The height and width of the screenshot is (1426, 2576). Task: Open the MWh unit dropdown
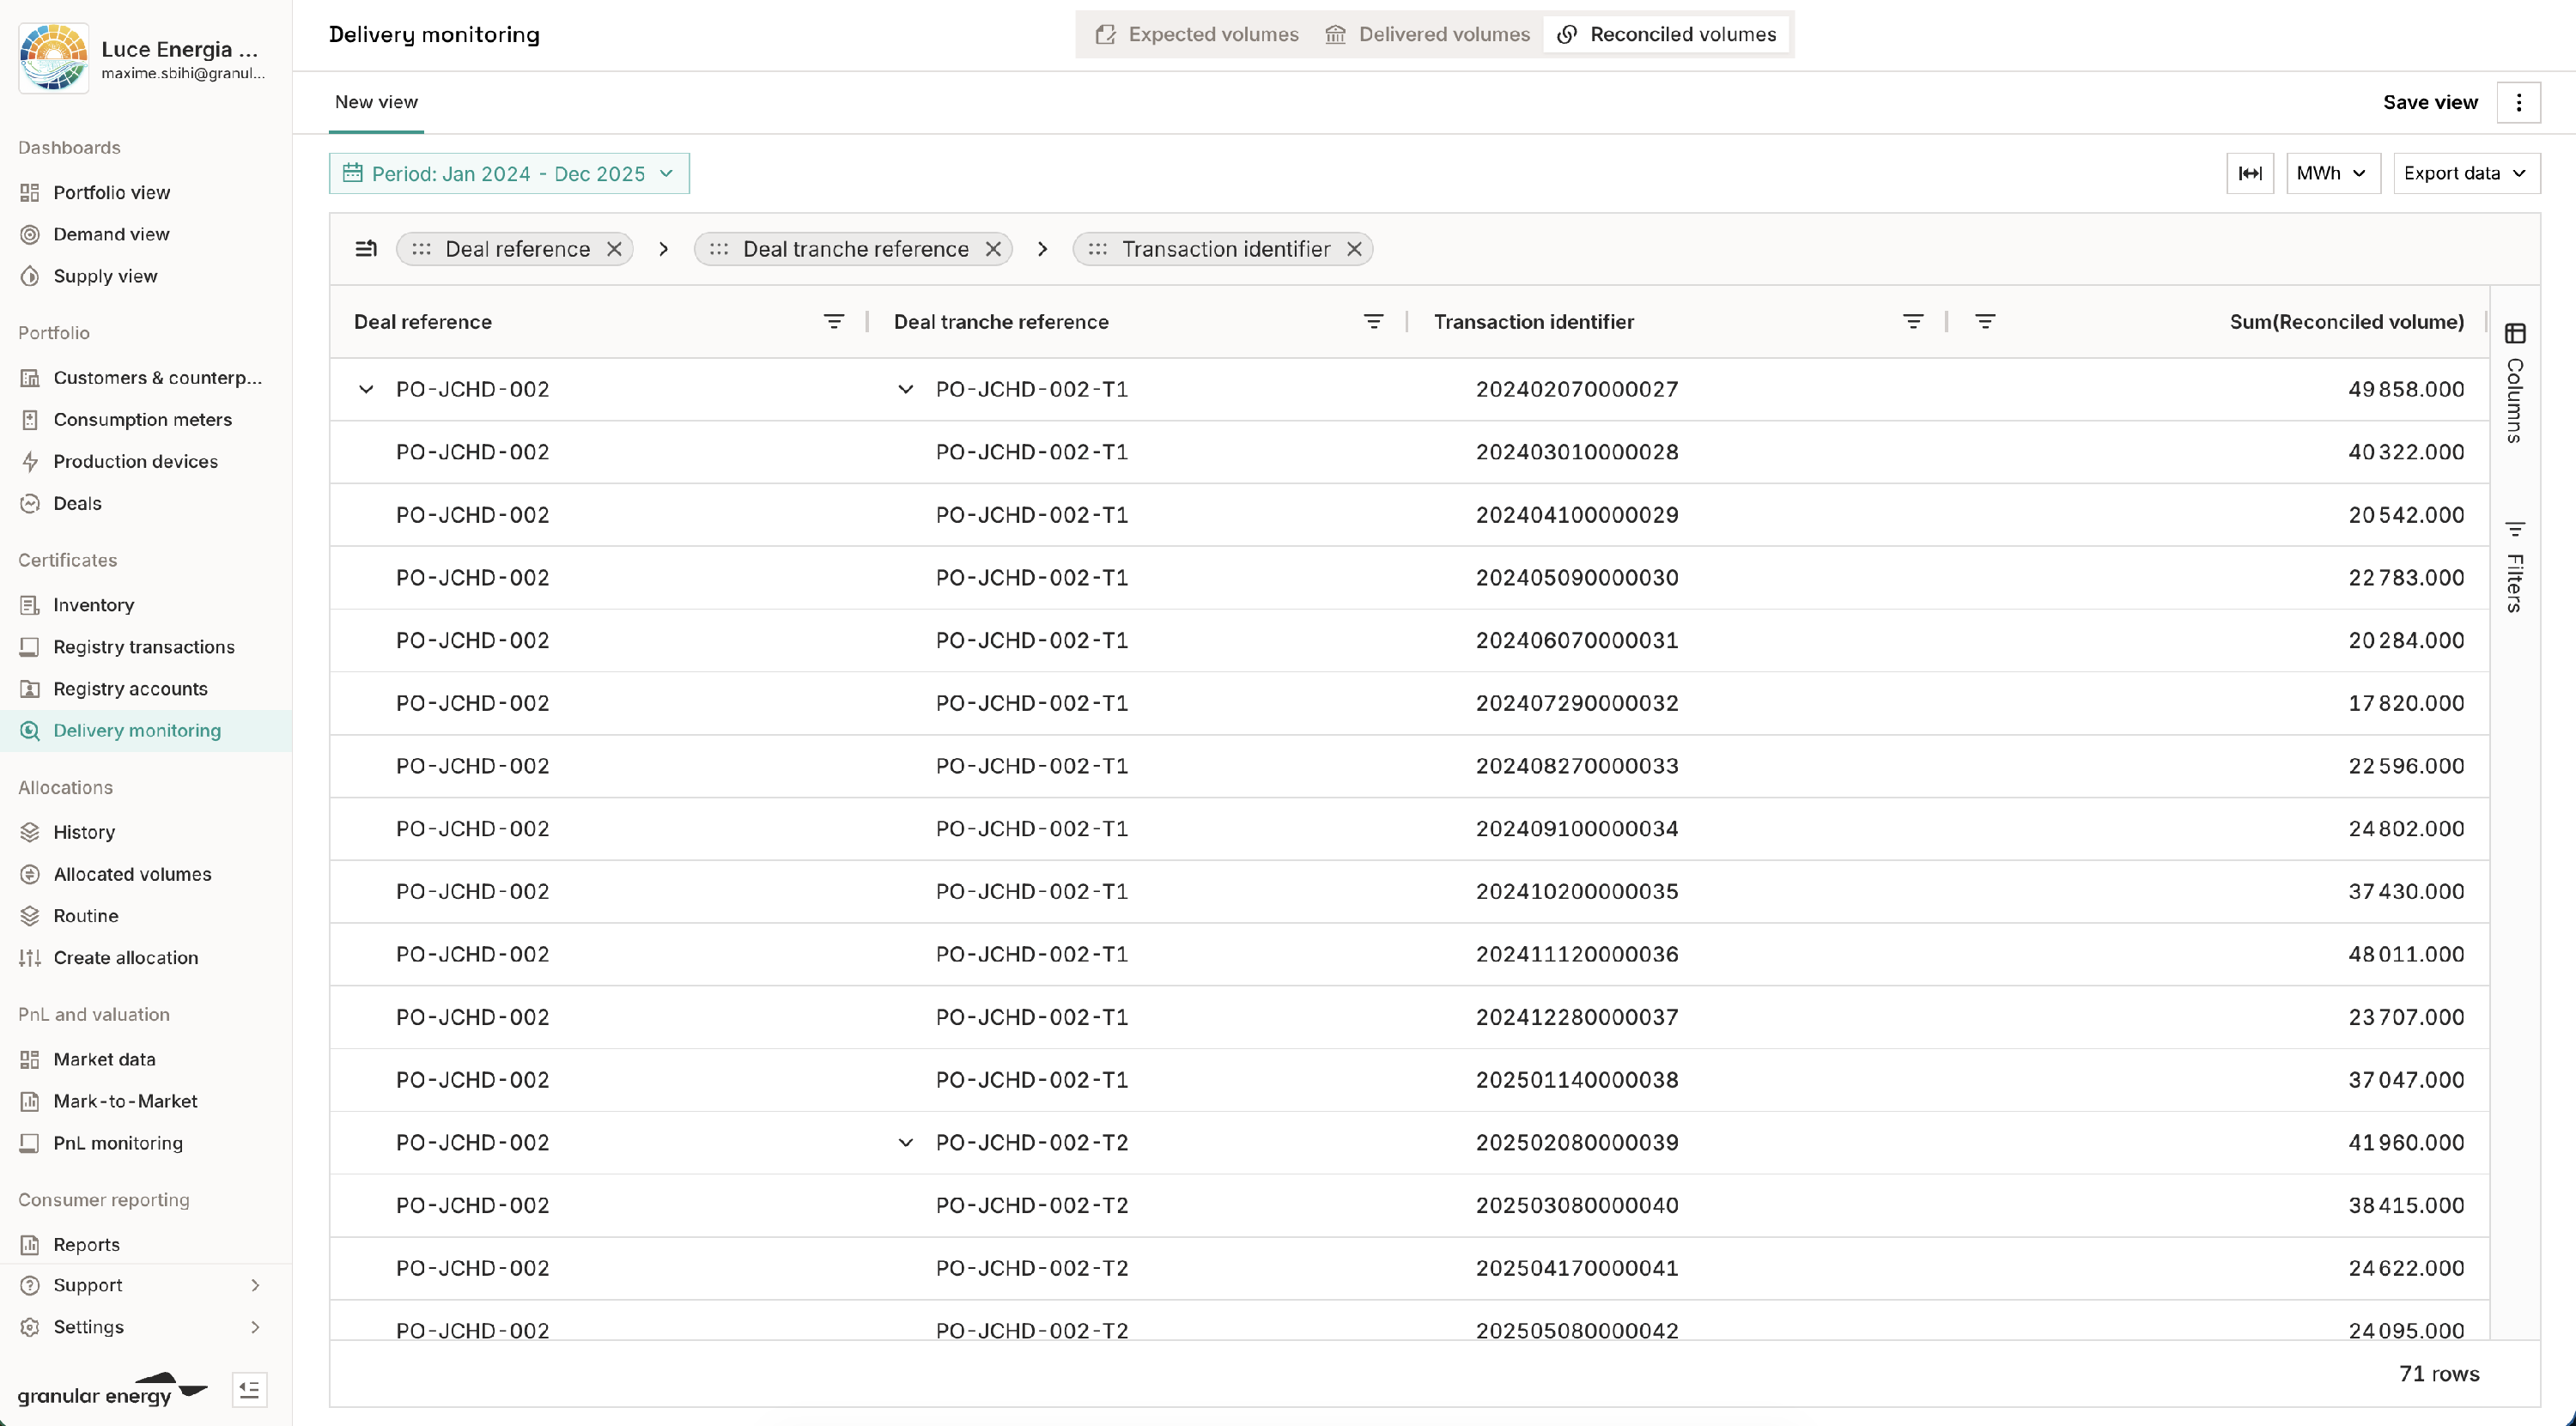(x=2332, y=173)
